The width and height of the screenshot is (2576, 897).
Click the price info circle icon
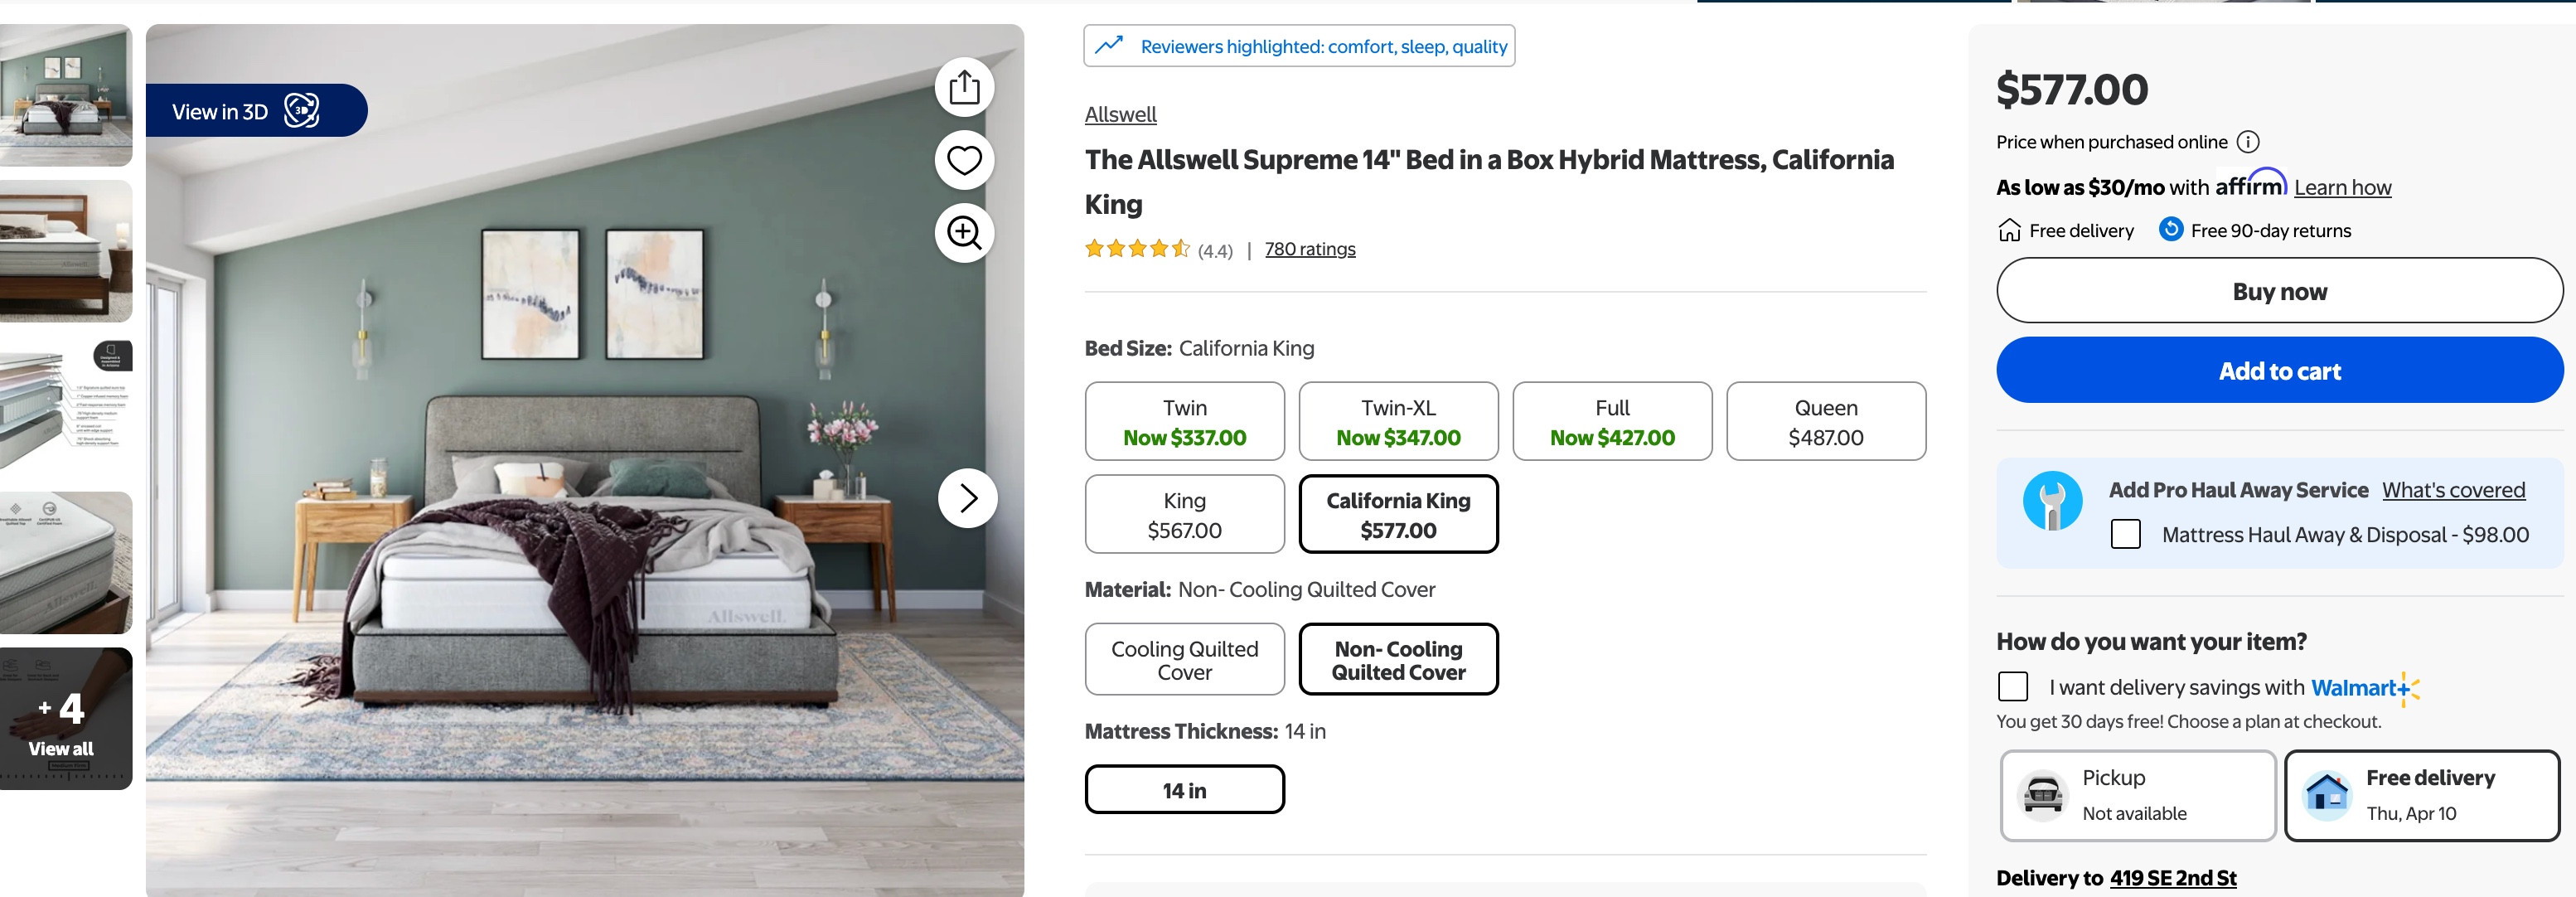point(2247,142)
